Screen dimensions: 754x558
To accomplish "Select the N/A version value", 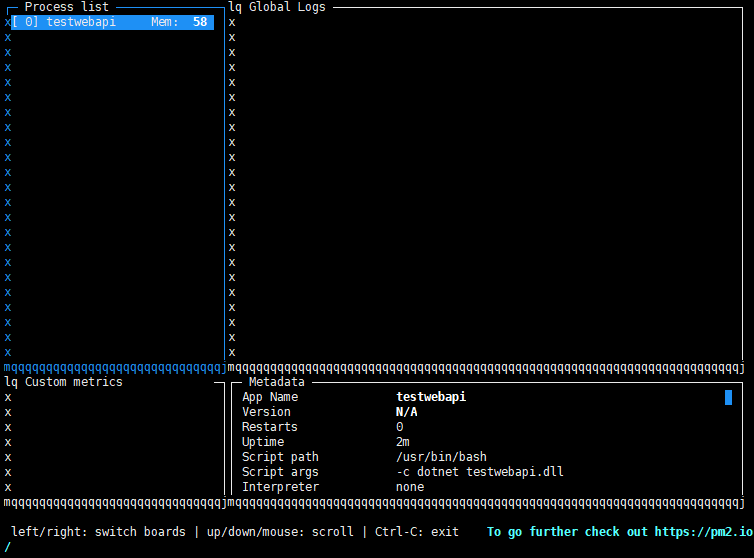I will click(406, 412).
